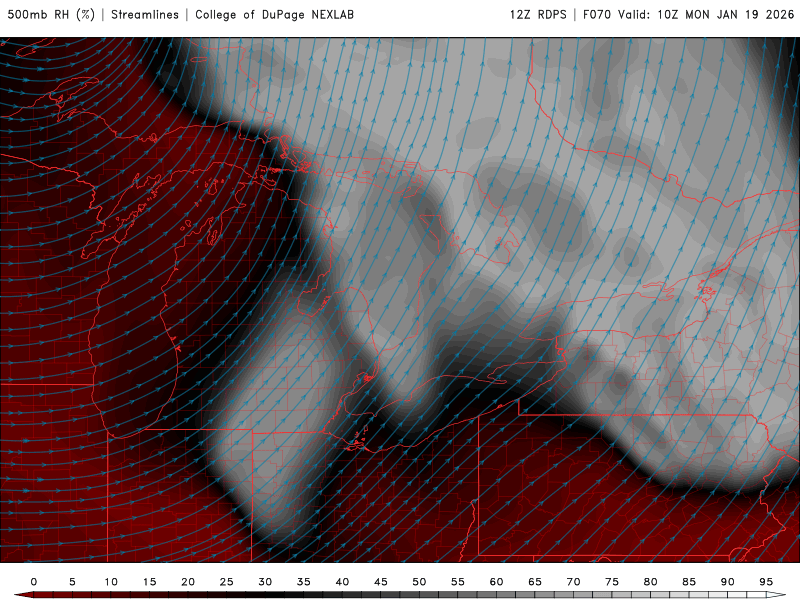This screenshot has height=600, width=800.
Task: Click "College of DuPage NEXLAB" header text
Action: pos(274,15)
